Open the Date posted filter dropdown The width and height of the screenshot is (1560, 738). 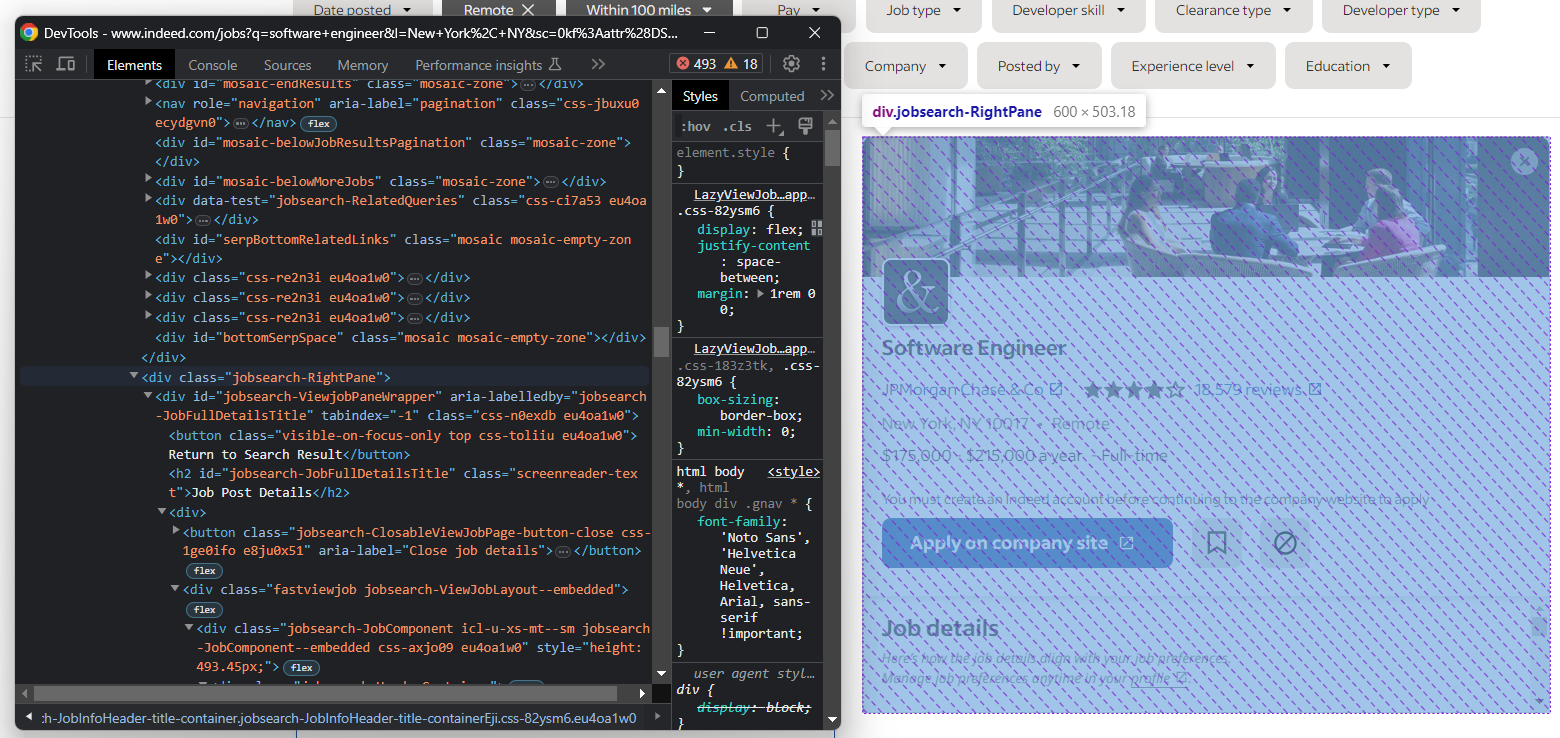click(362, 8)
